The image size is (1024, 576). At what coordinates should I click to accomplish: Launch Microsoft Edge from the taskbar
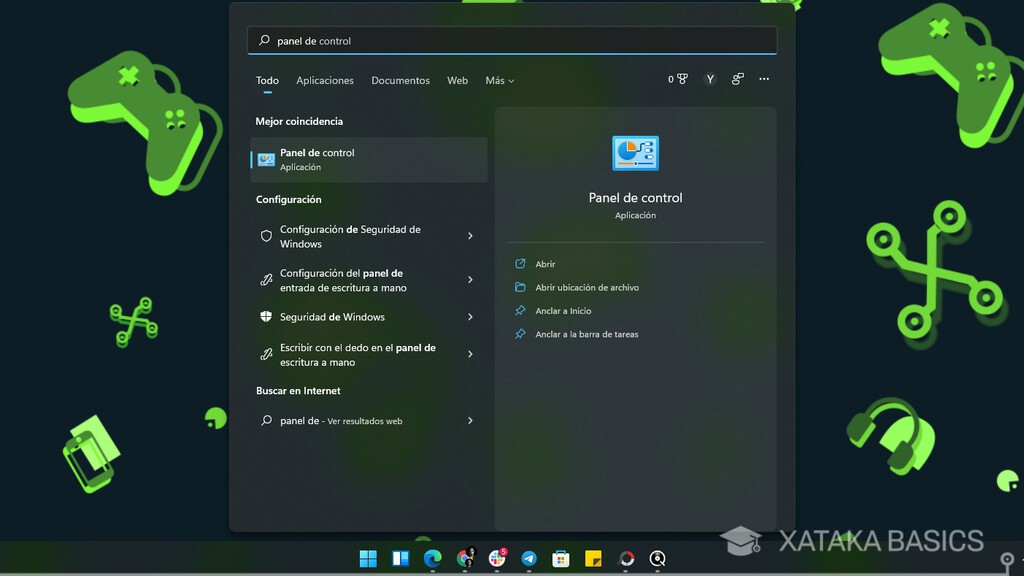432,559
